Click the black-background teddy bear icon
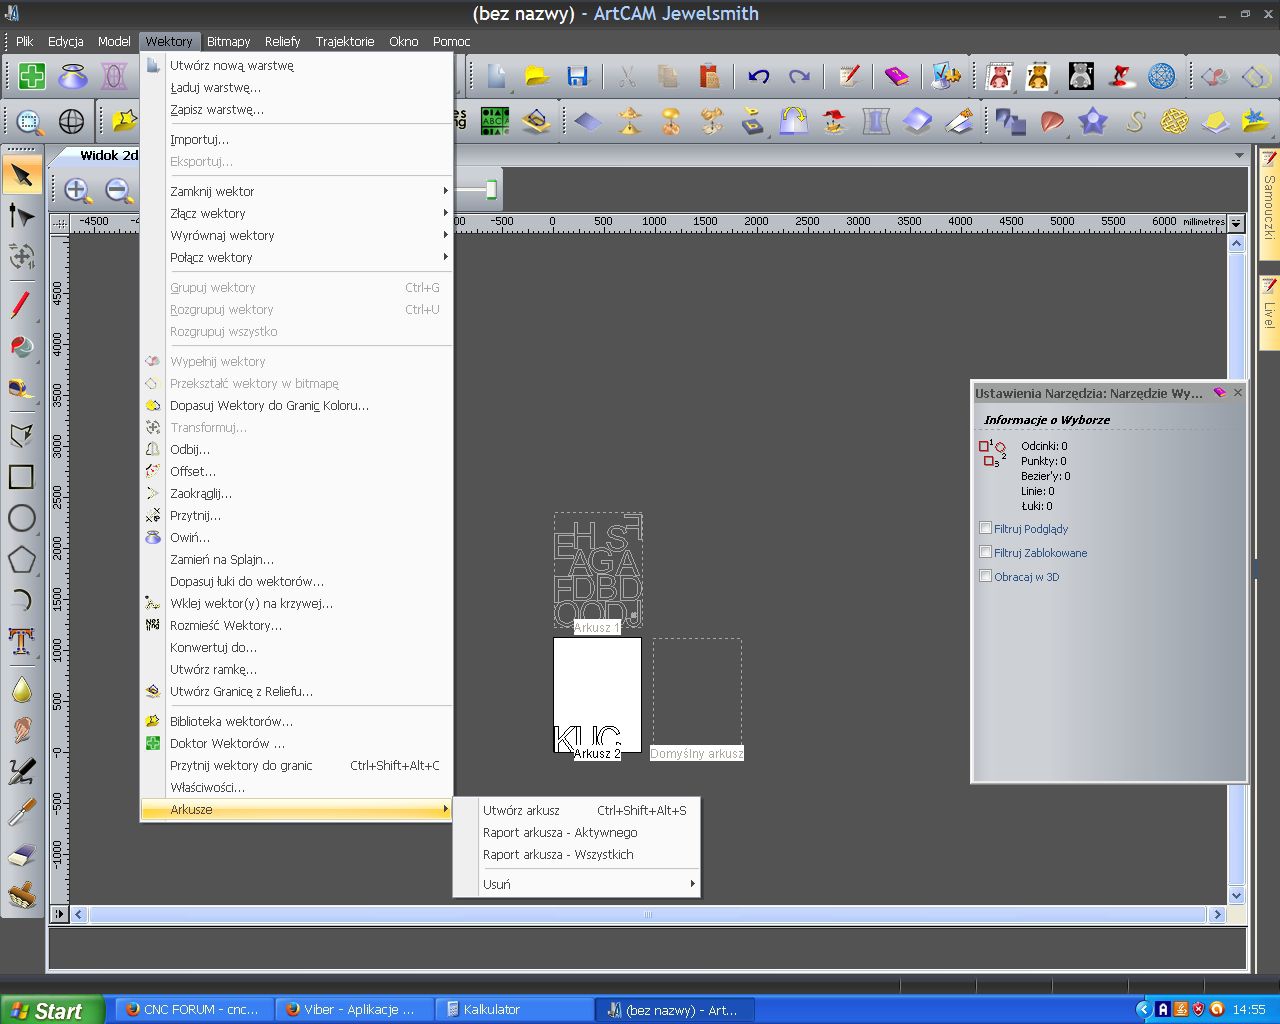This screenshot has width=1280, height=1024. pos(1081,76)
